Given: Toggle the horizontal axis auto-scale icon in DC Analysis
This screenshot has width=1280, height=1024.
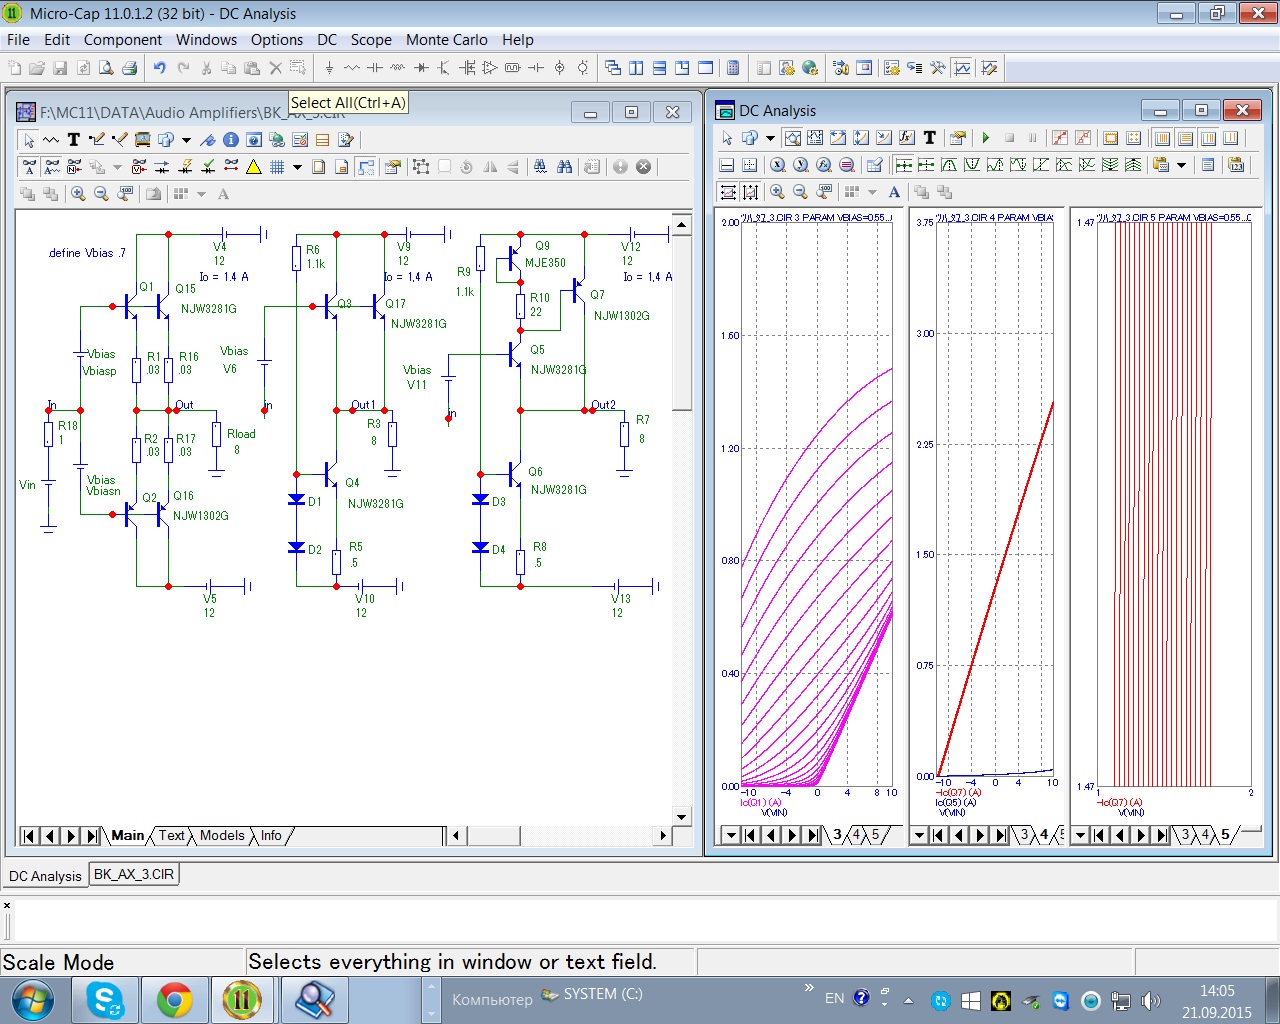Looking at the screenshot, I should [728, 192].
